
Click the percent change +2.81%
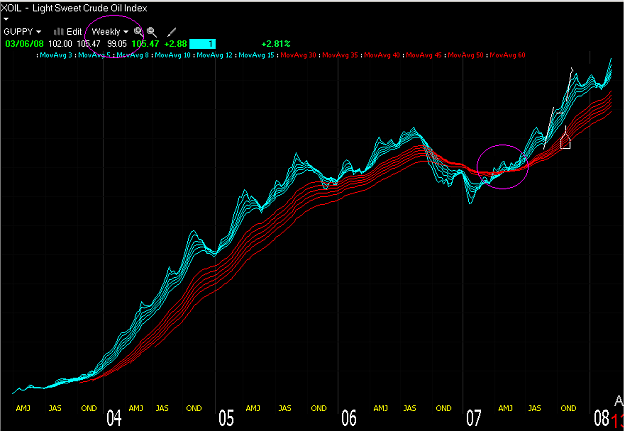(x=276, y=44)
